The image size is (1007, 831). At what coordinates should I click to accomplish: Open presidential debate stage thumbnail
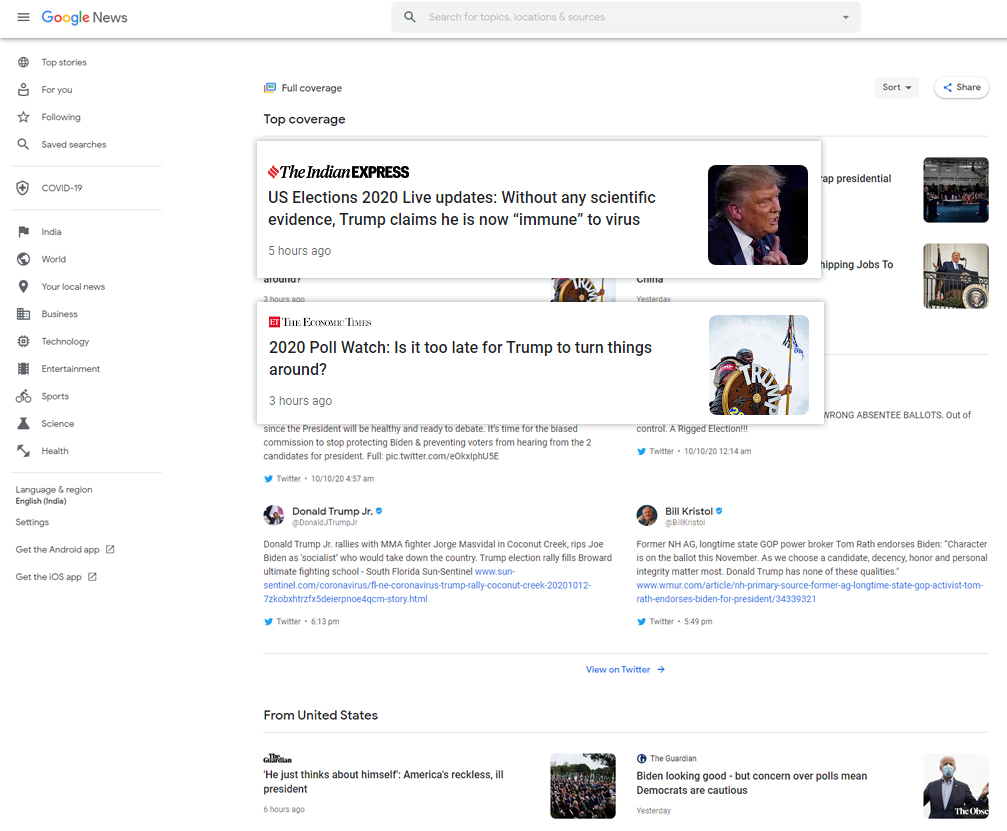pyautogui.click(x=956, y=190)
